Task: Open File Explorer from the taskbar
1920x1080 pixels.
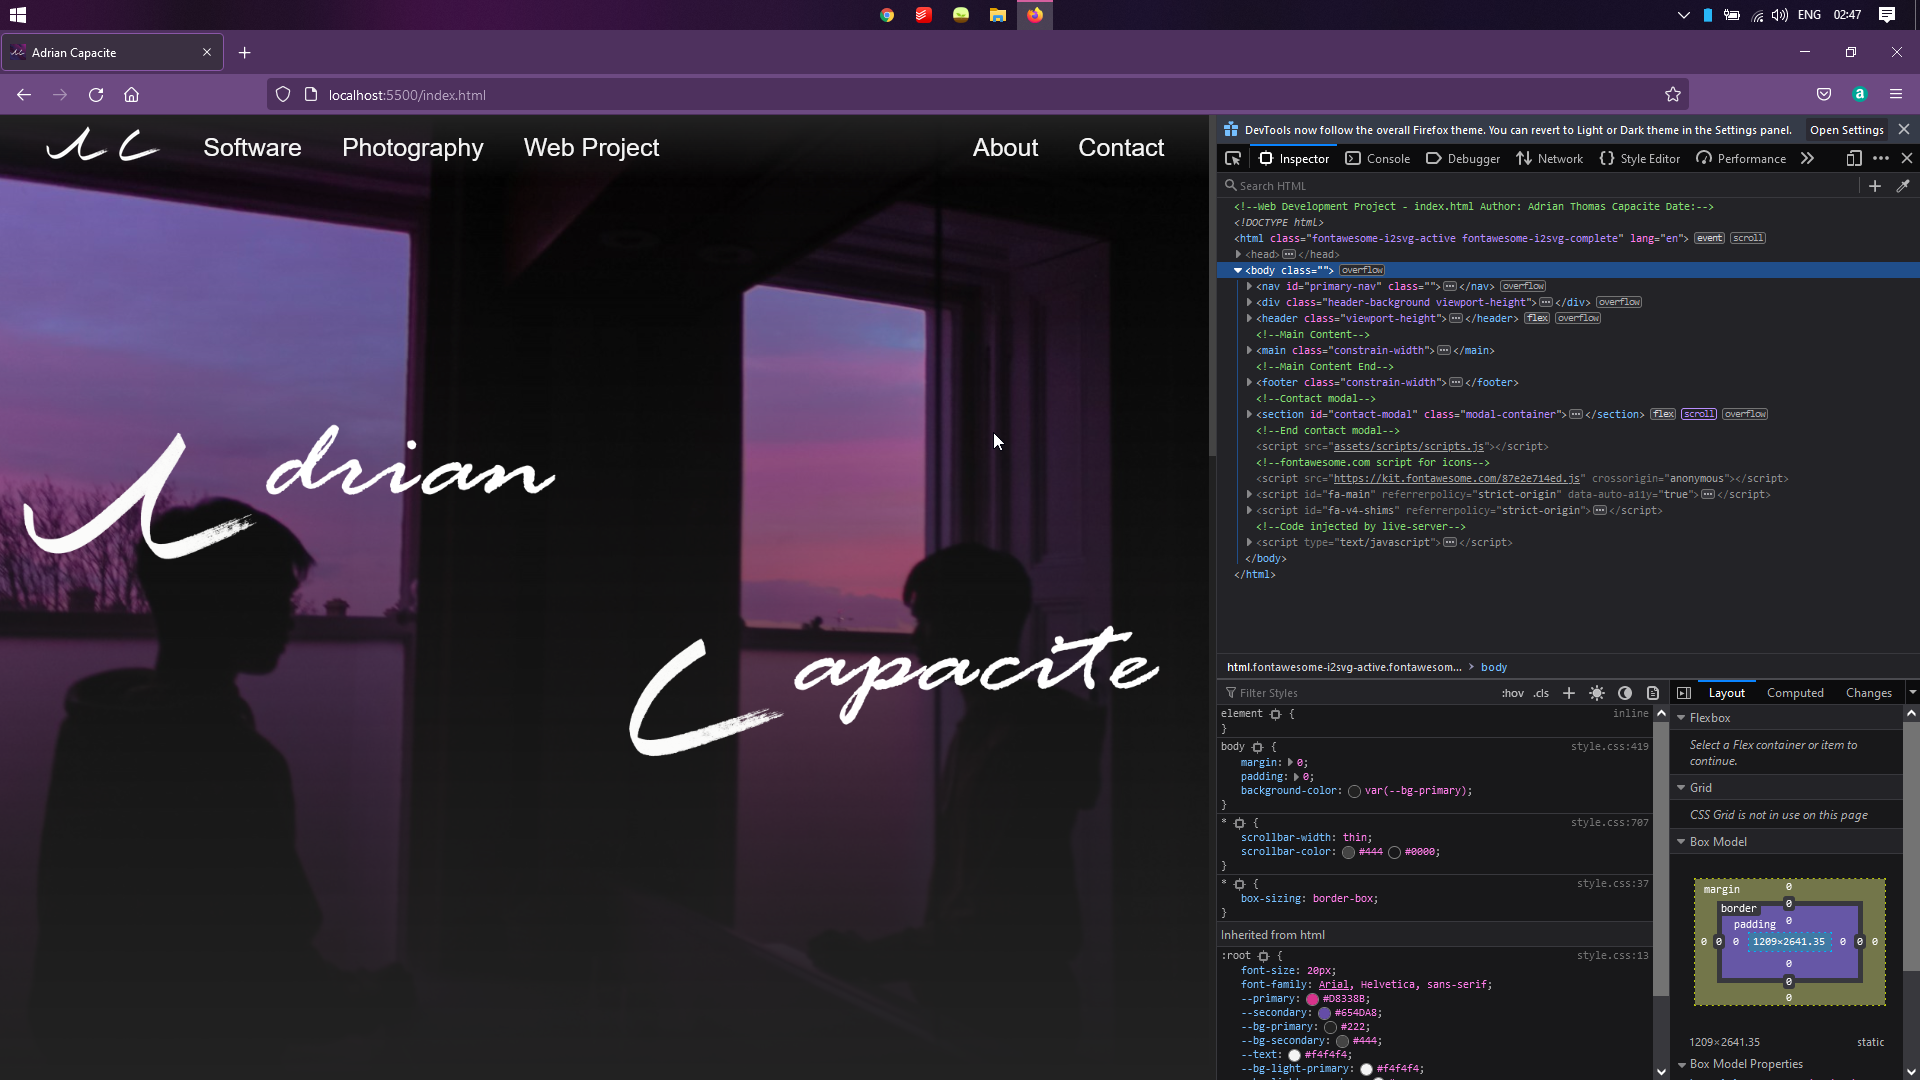Action: pos(998,15)
